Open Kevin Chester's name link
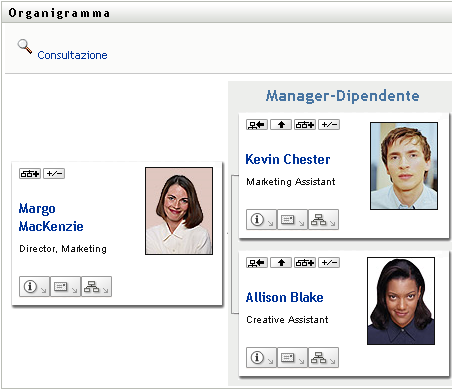 pos(288,159)
